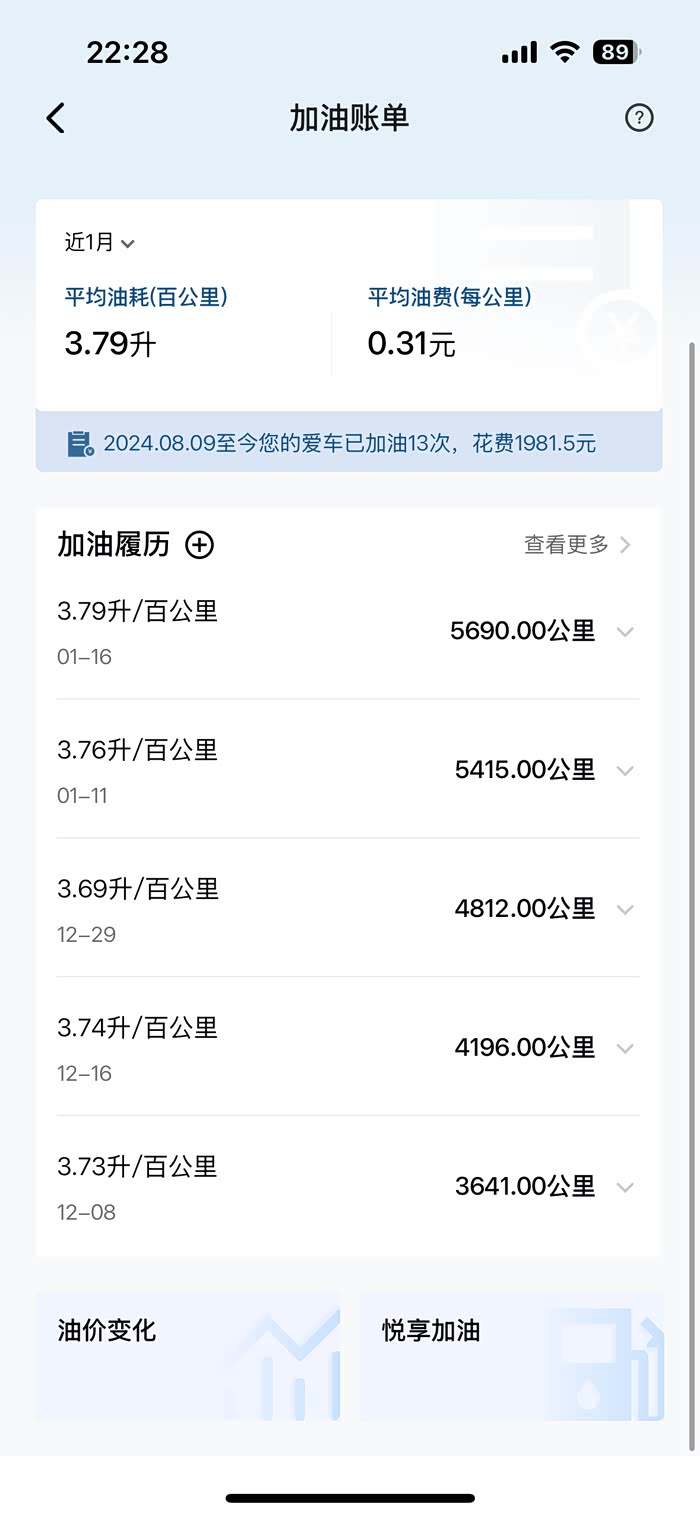Add a new refuel record with plus icon

coord(200,545)
